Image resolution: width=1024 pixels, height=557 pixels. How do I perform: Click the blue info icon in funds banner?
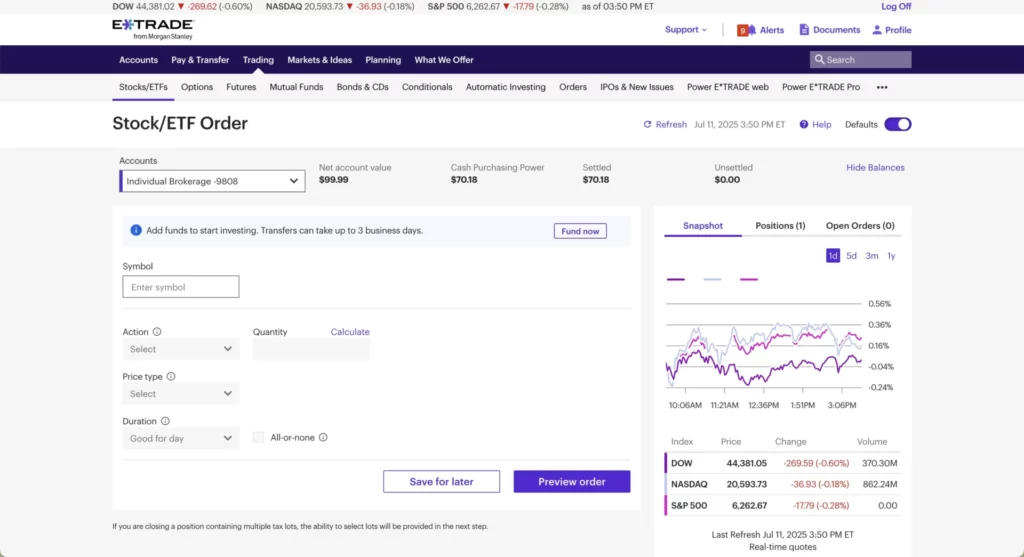[136, 231]
